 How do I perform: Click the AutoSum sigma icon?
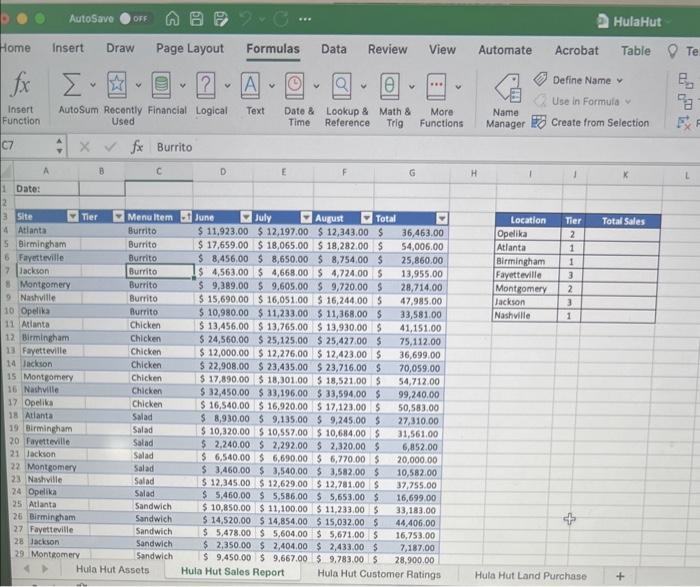(72, 85)
